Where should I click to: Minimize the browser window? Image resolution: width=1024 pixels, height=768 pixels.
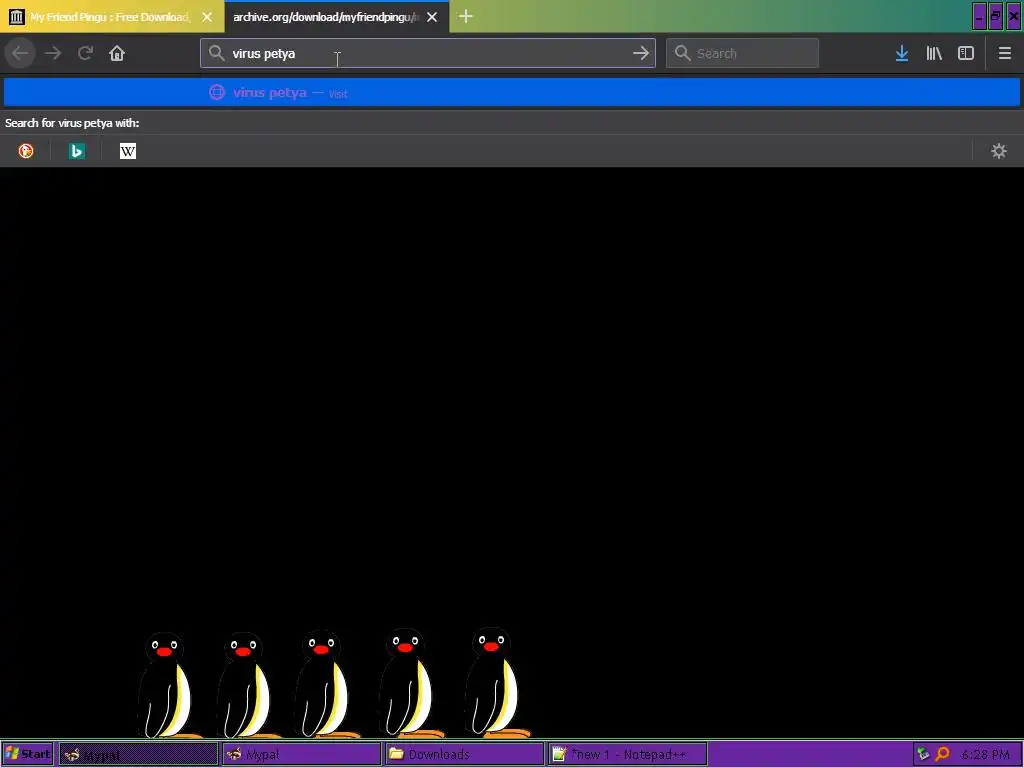pyautogui.click(x=979, y=16)
